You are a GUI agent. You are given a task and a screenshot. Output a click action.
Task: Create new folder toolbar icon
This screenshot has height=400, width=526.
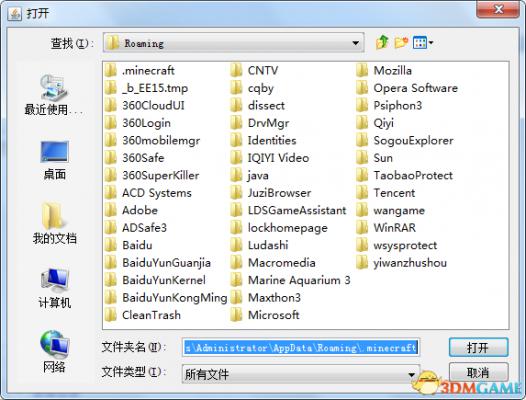click(401, 43)
